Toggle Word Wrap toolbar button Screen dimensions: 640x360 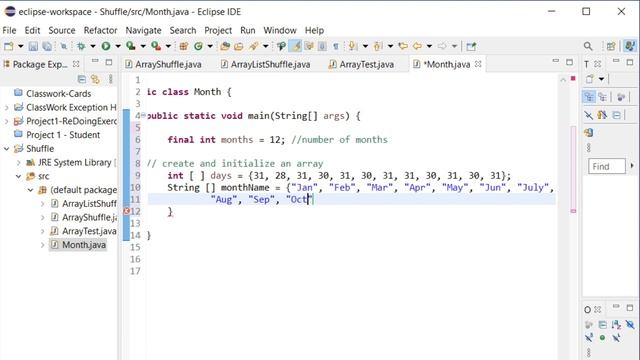[x=309, y=47]
